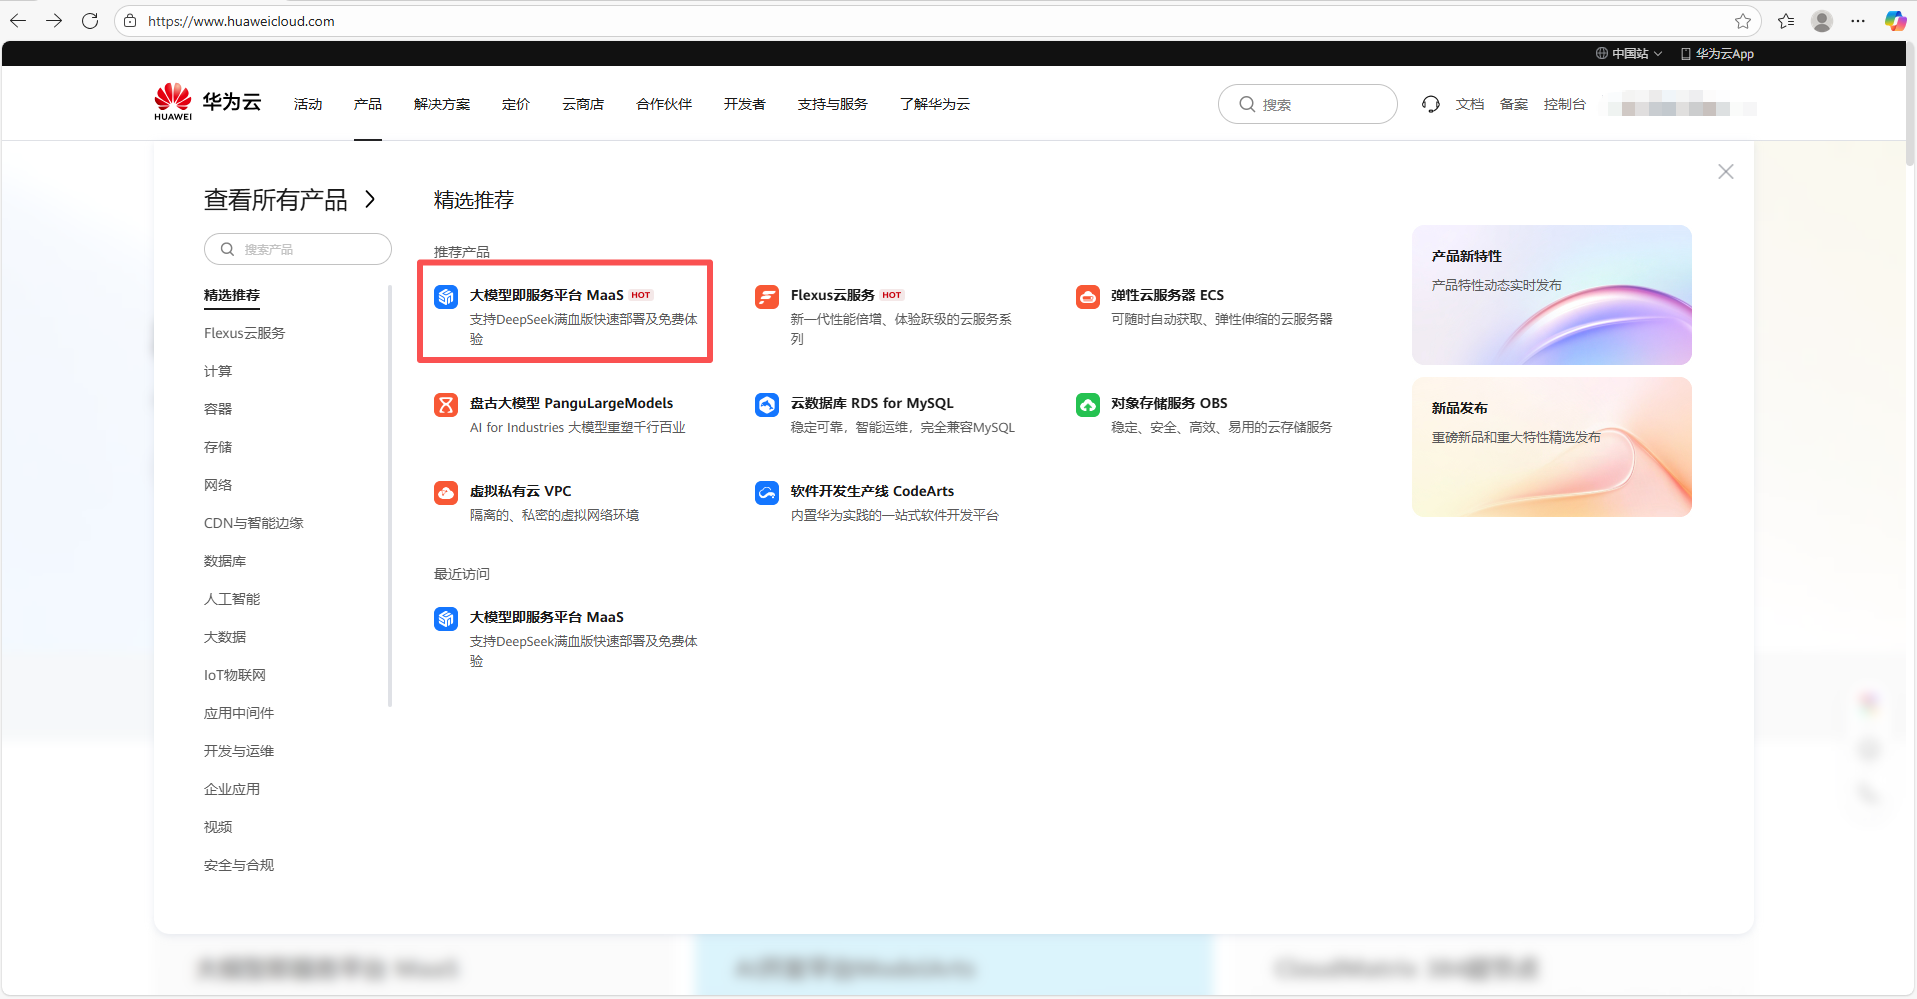Select the 容器 category
The image size is (1917, 999).
[218, 409]
